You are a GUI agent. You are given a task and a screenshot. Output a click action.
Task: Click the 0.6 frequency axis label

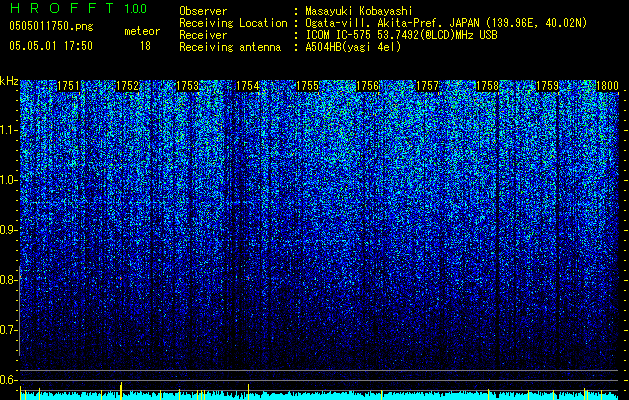(x=8, y=380)
